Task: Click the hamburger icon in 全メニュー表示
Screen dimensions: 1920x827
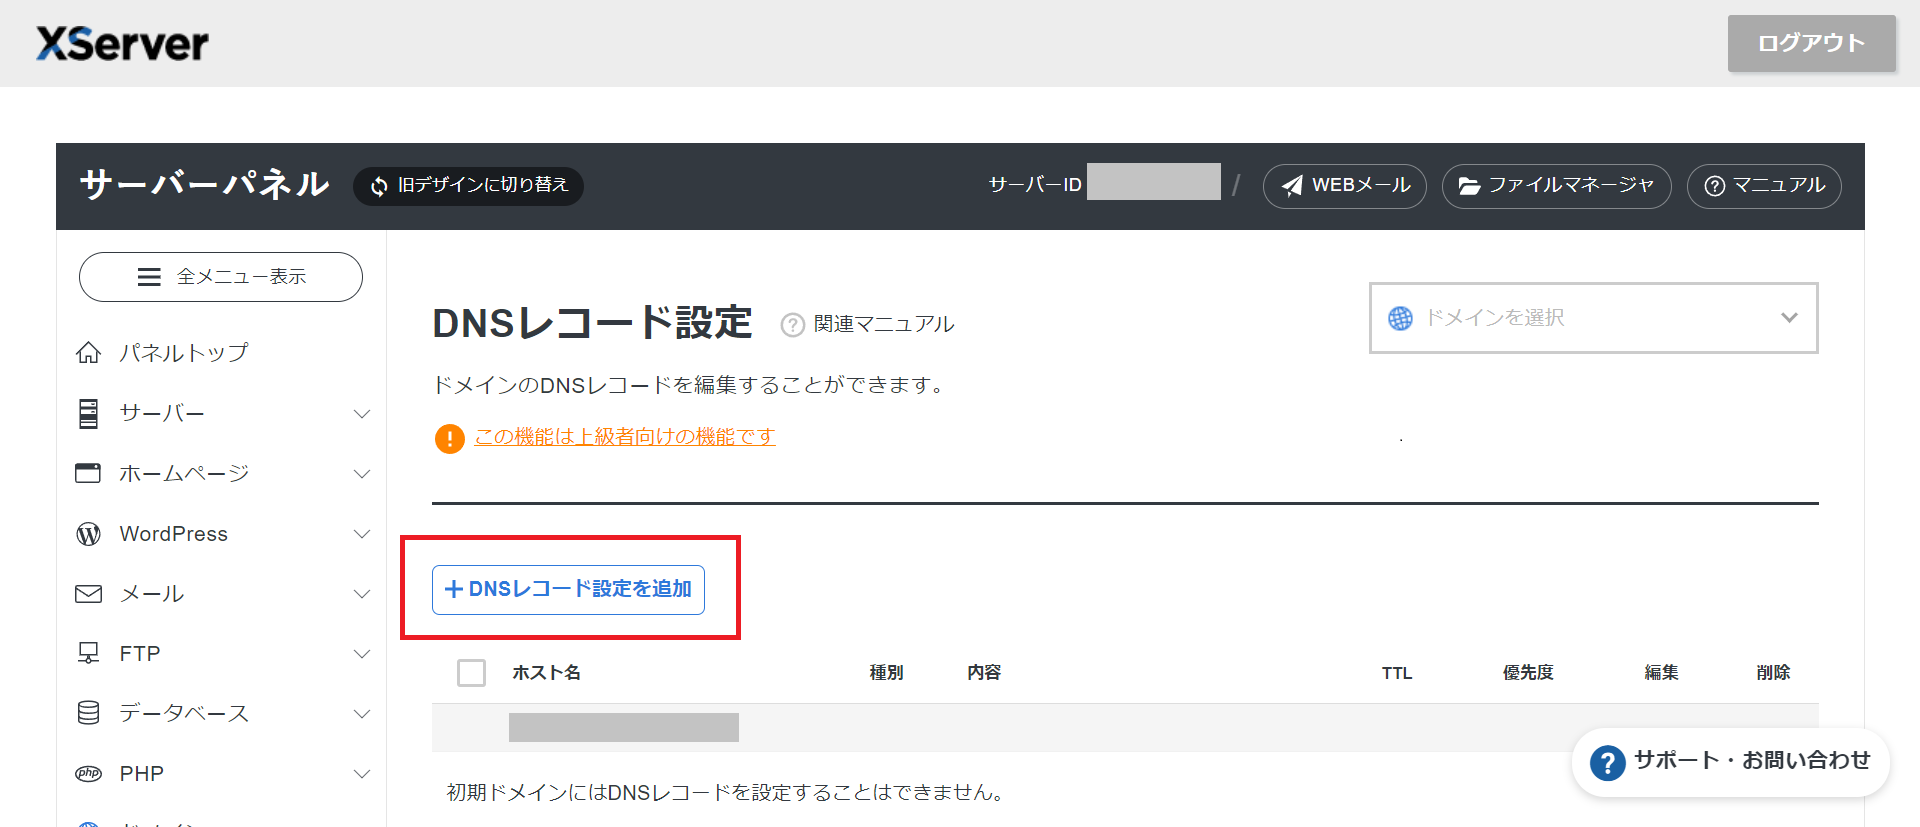Action: click(x=149, y=277)
